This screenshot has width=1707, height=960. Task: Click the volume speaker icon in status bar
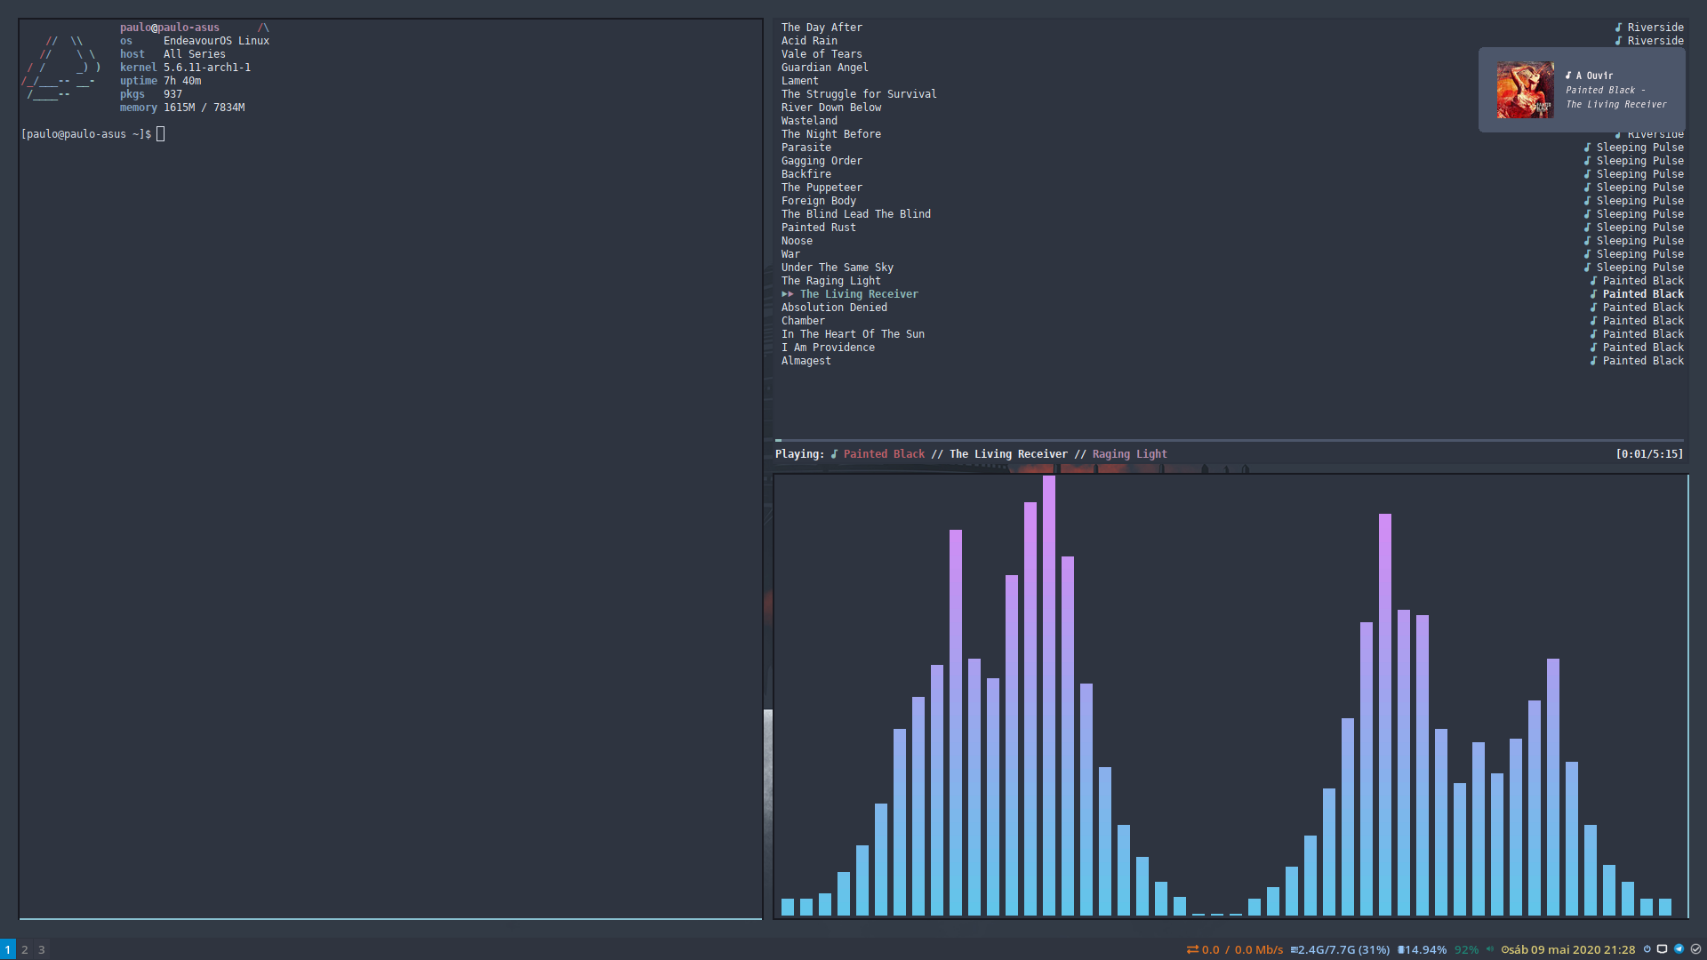coord(1490,949)
